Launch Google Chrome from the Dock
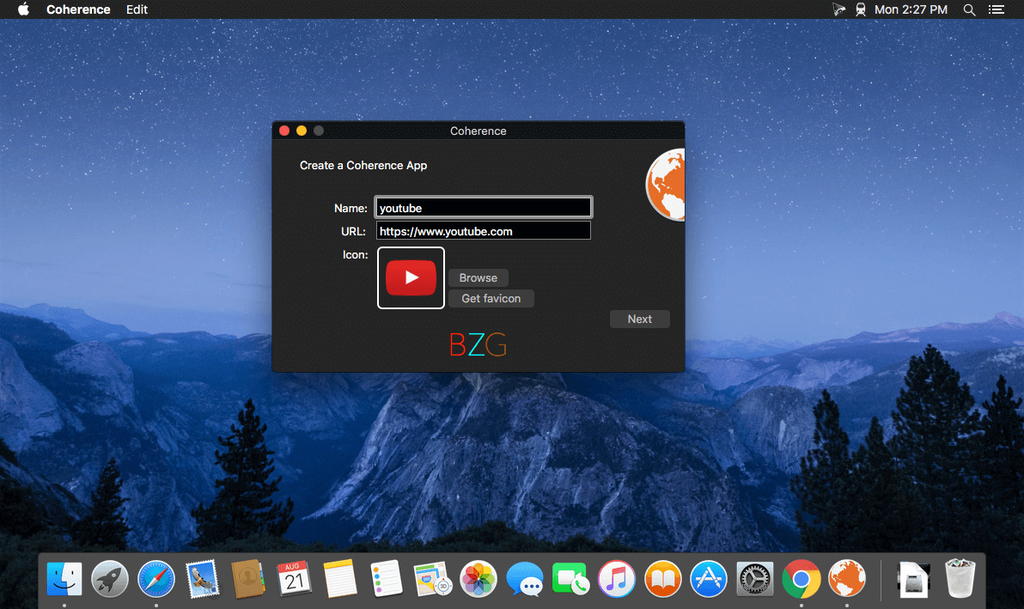1024x609 pixels. click(x=801, y=578)
